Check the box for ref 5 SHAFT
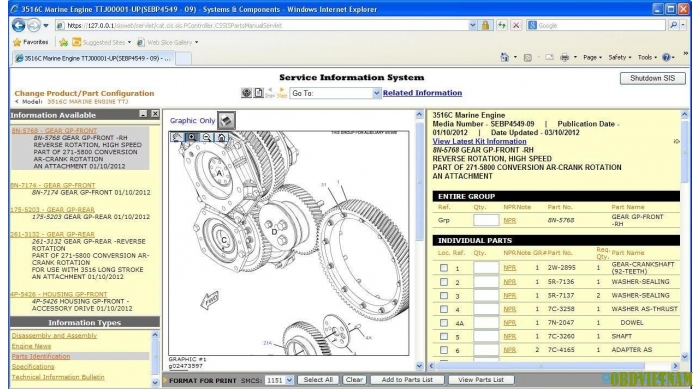 pos(443,336)
